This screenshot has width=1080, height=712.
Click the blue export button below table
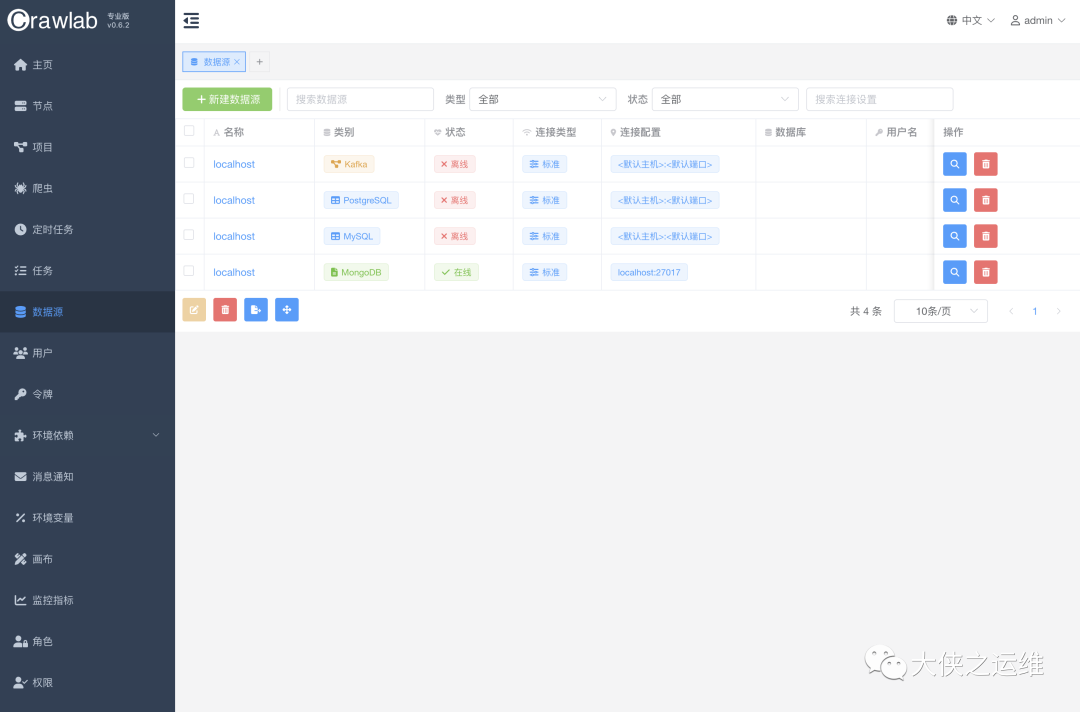tap(256, 310)
